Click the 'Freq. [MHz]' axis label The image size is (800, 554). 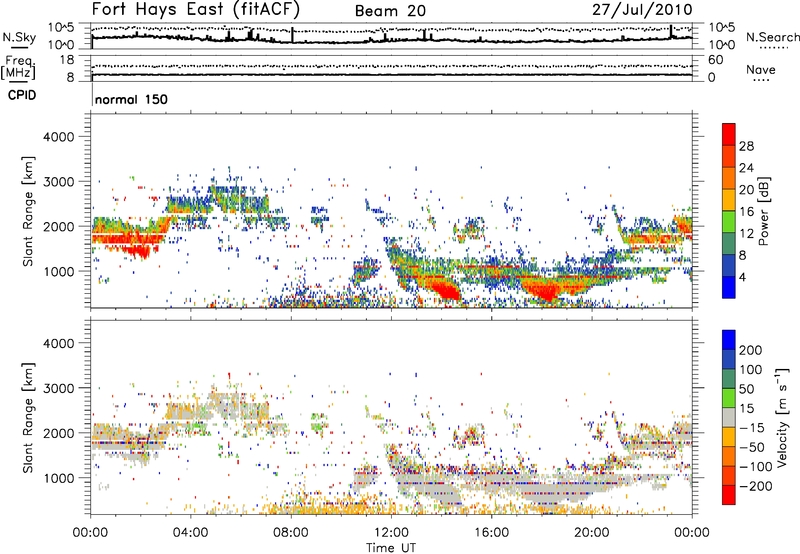pyautogui.click(x=18, y=67)
